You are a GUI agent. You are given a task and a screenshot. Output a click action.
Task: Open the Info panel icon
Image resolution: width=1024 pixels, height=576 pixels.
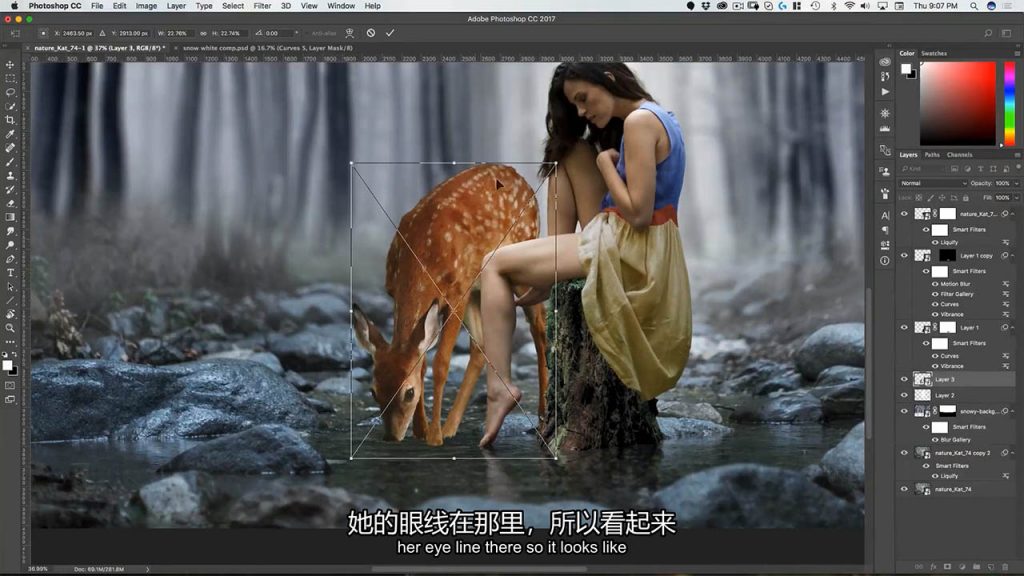(885, 261)
